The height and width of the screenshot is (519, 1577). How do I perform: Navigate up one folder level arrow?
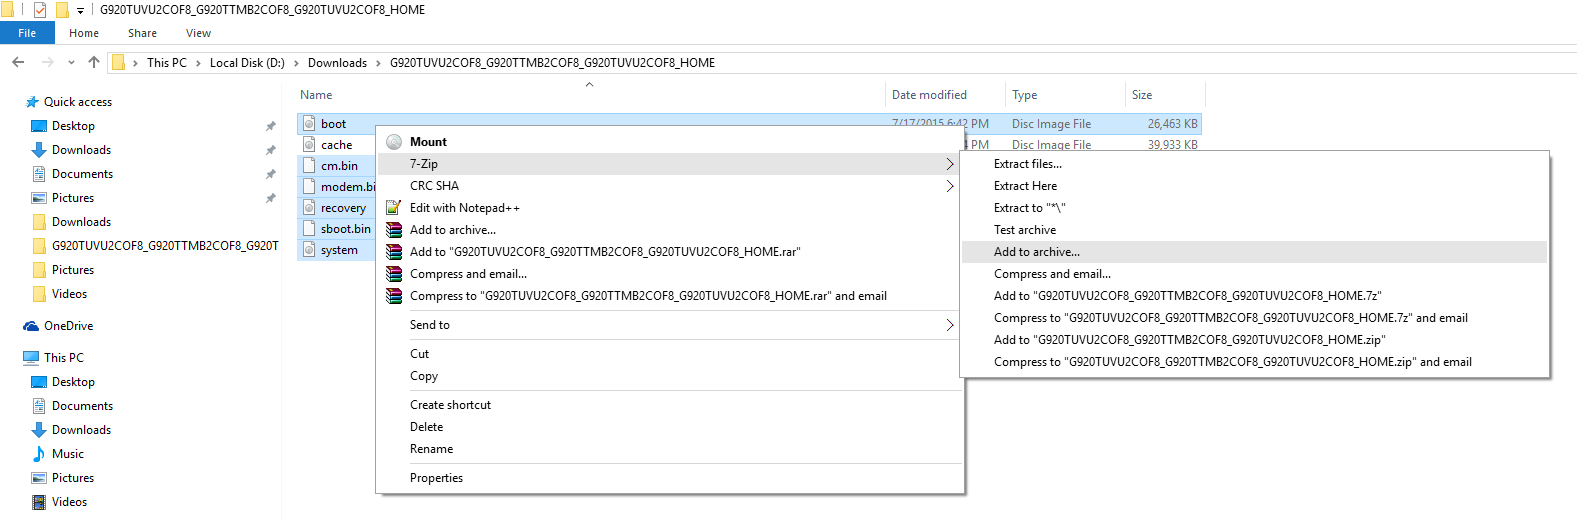94,62
